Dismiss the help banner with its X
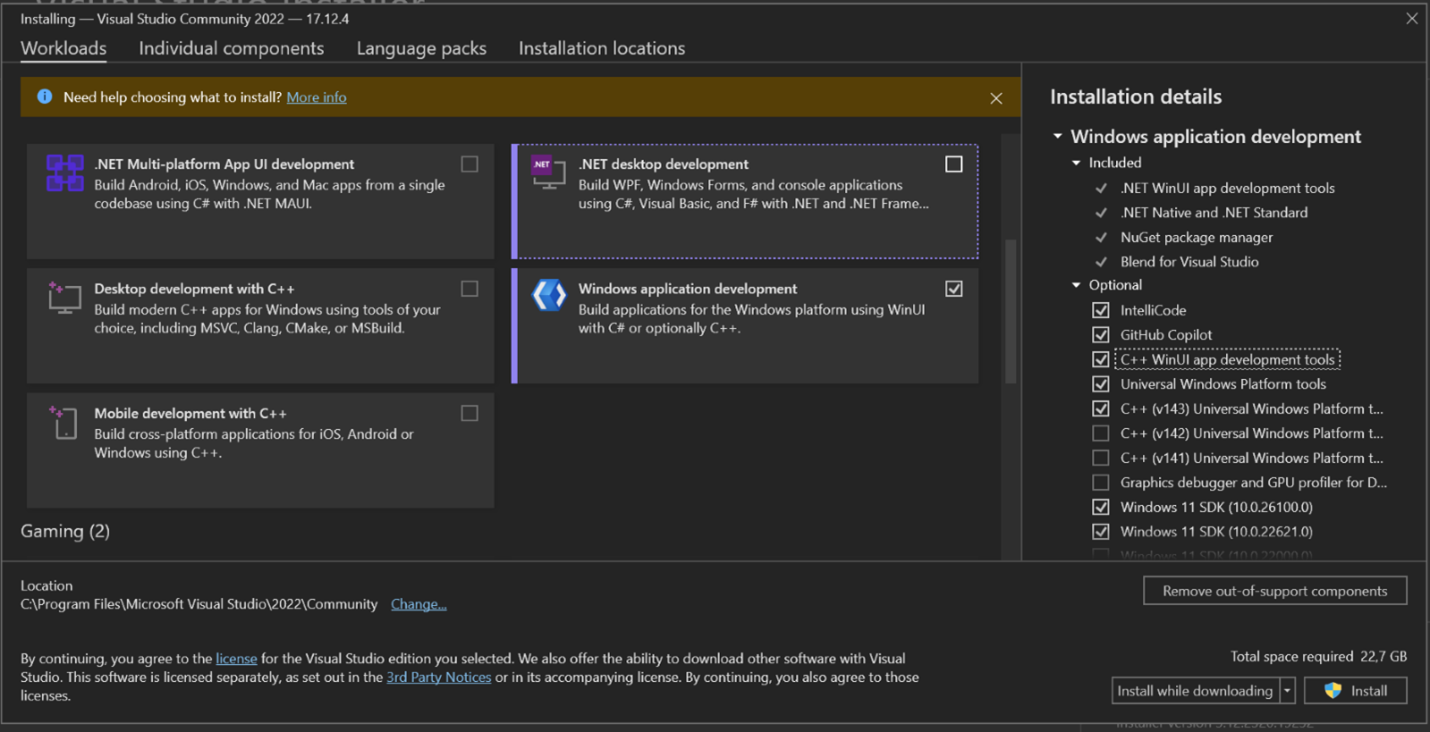 point(996,98)
